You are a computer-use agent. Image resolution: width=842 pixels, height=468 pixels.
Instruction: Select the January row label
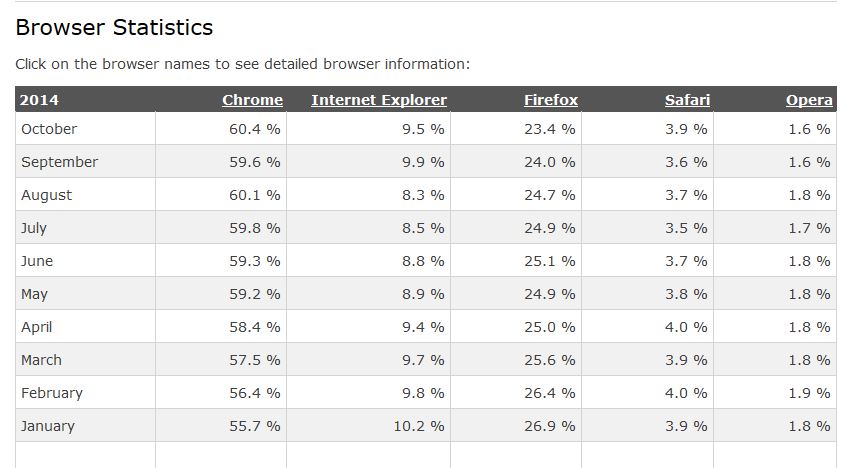48,426
